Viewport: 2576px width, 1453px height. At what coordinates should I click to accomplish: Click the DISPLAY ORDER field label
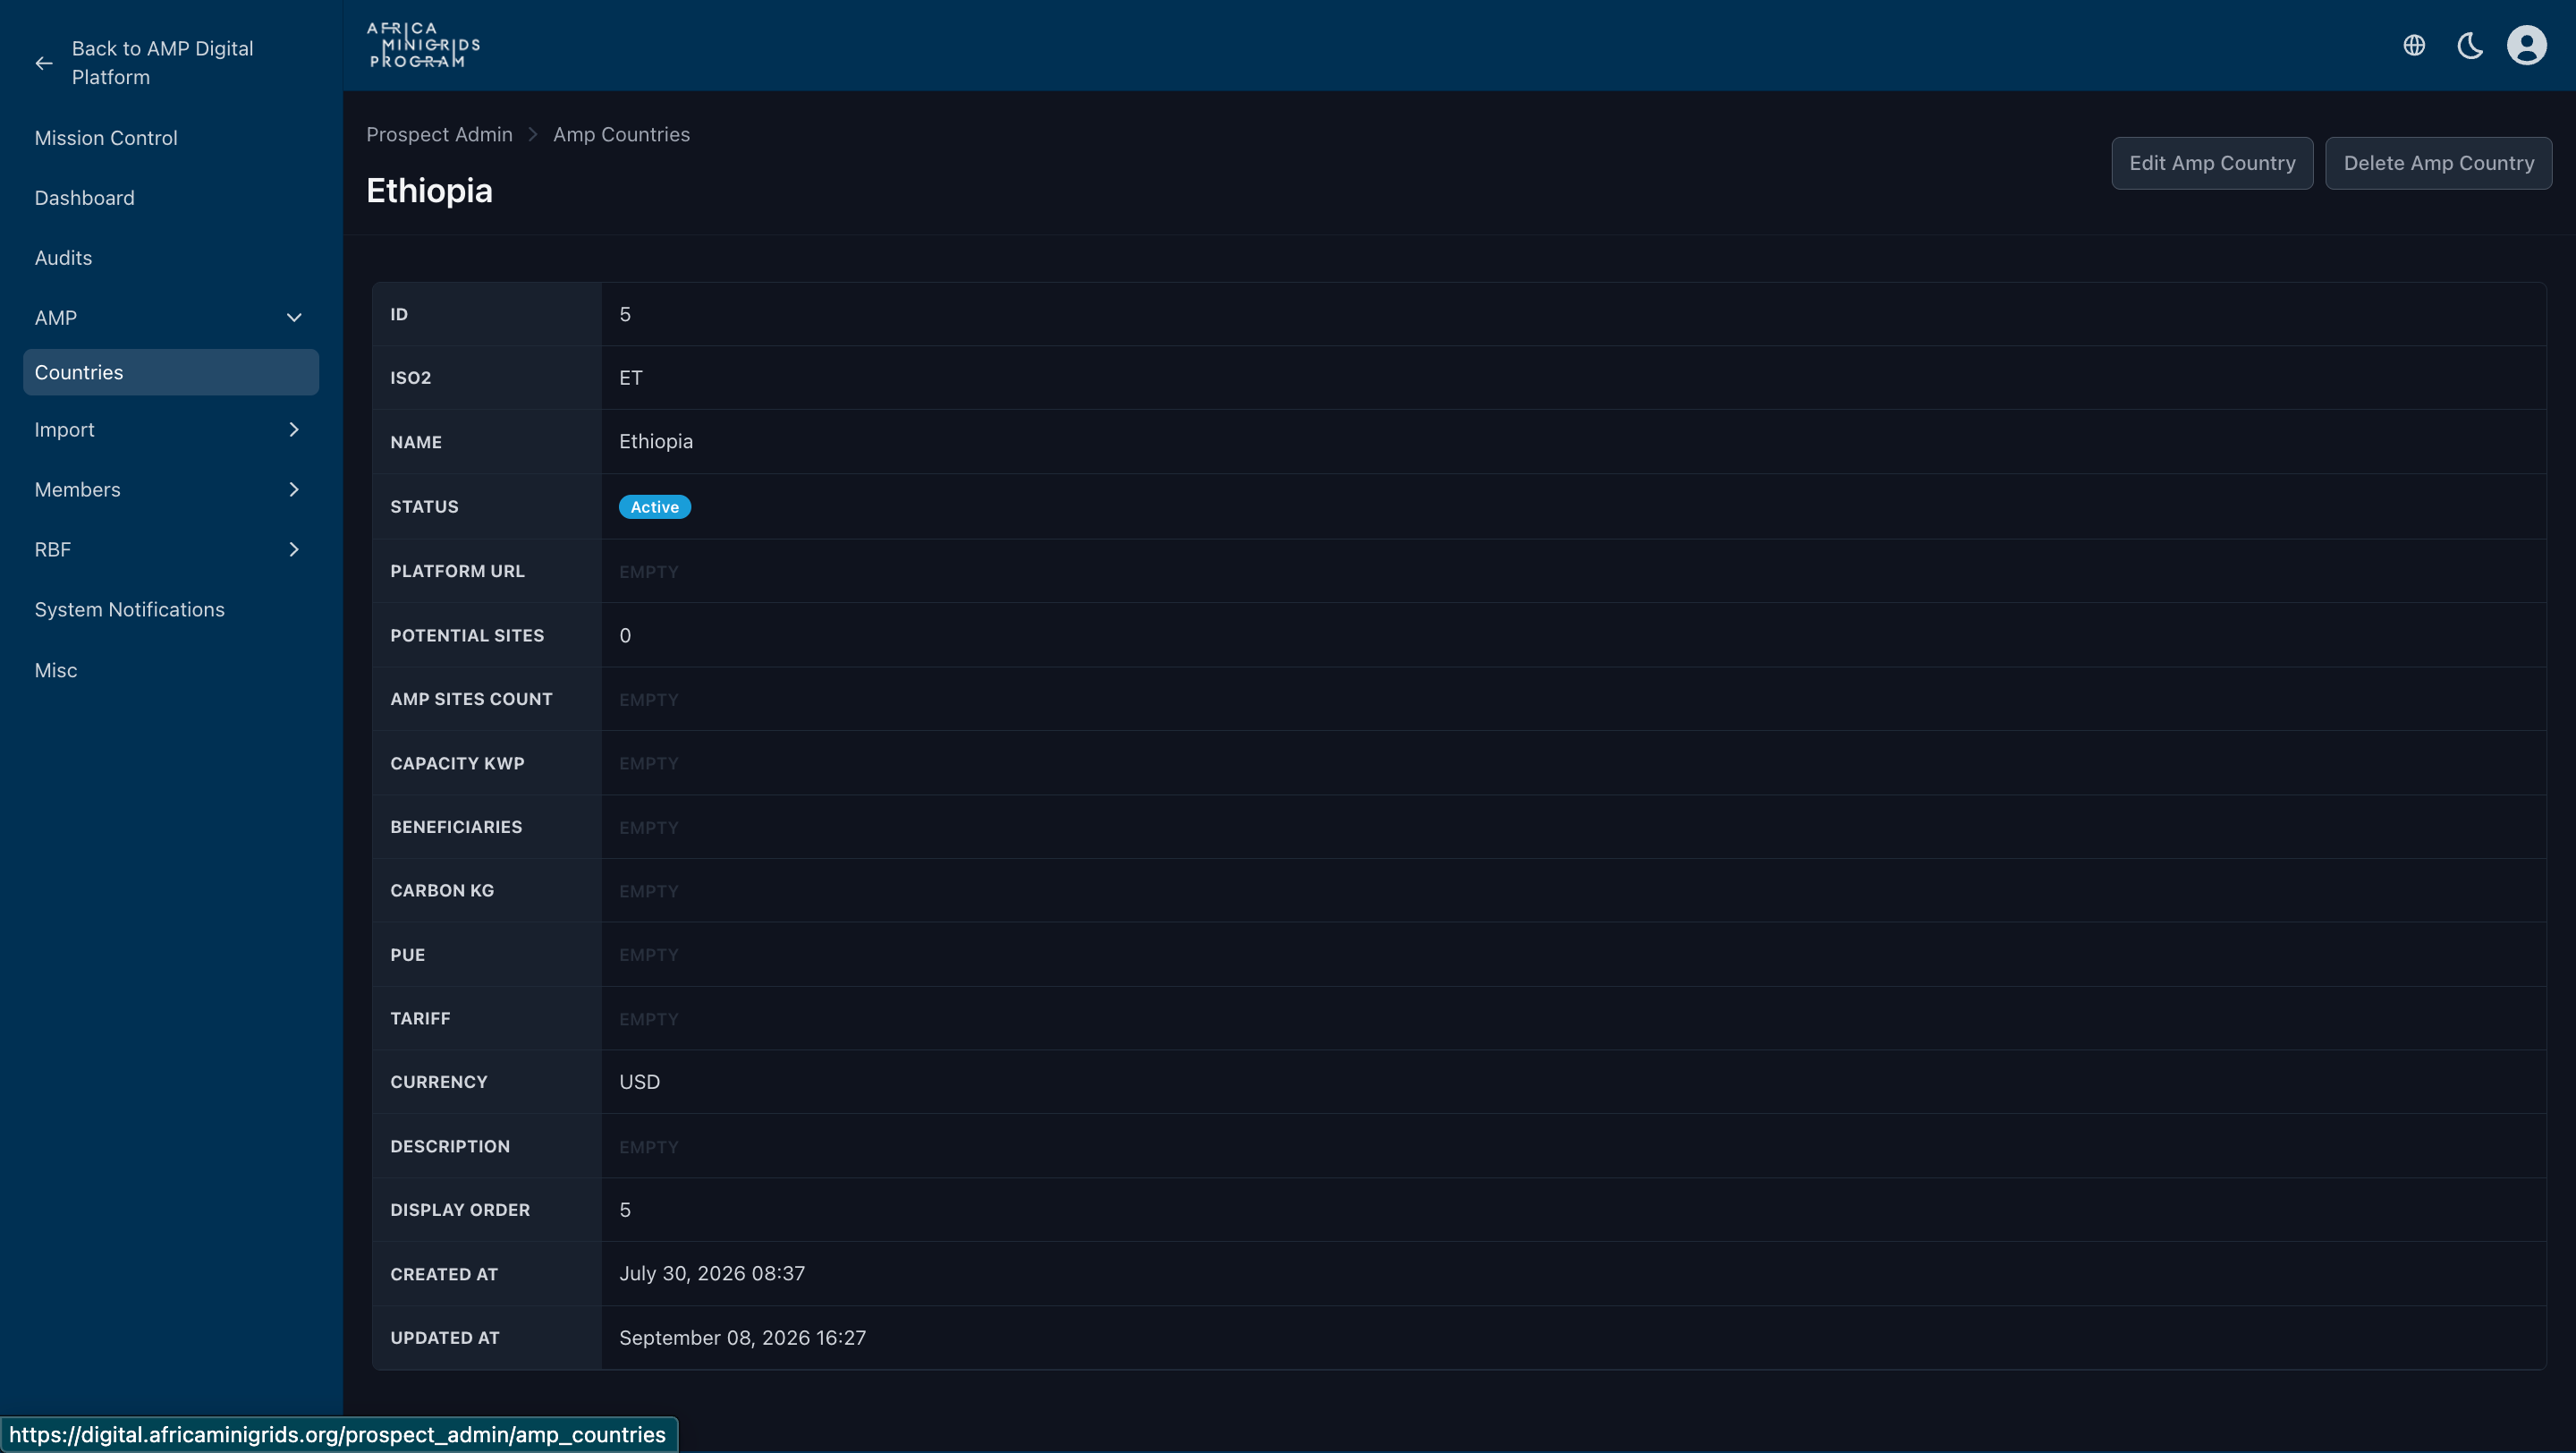(x=460, y=1210)
